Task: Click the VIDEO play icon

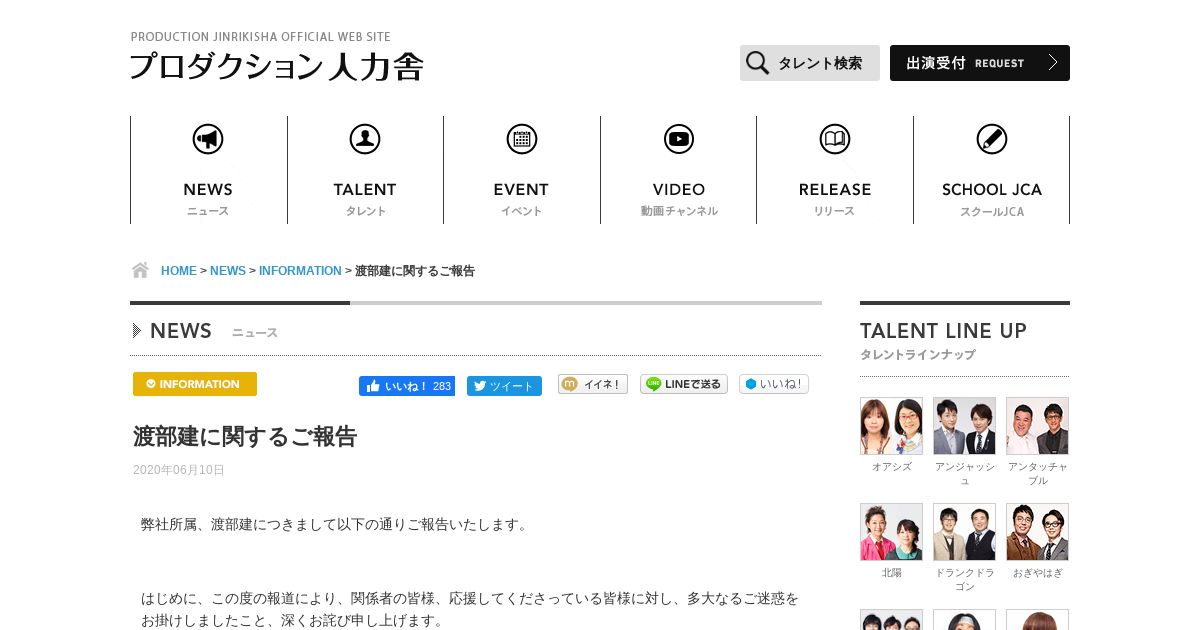Action: coord(679,139)
